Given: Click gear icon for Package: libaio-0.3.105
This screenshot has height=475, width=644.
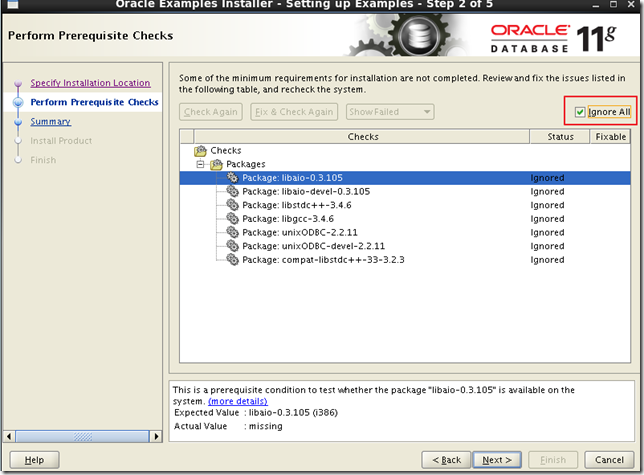Looking at the screenshot, I should pyautogui.click(x=232, y=178).
